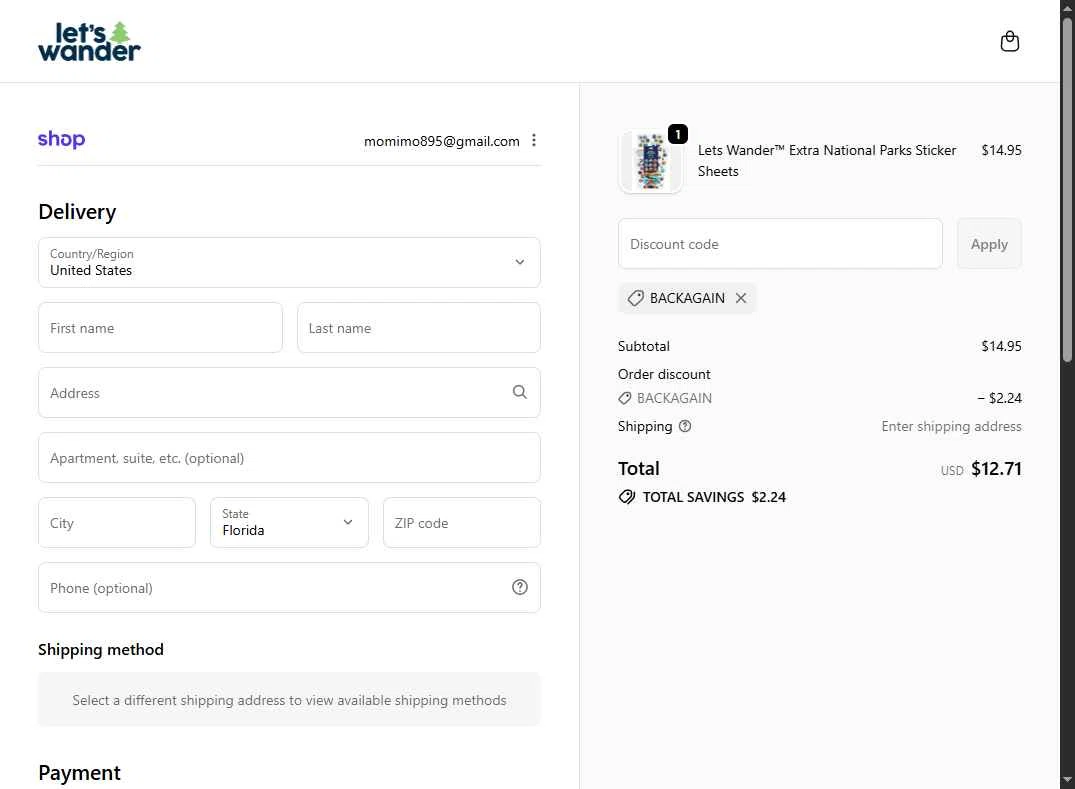Focus the City field
Viewport: 1075px width, 789px height.
pyautogui.click(x=117, y=522)
